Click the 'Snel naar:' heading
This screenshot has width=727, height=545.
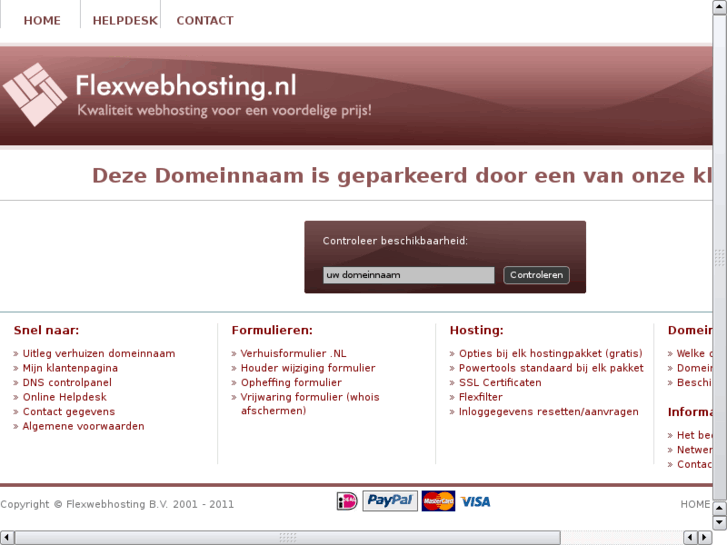46,330
